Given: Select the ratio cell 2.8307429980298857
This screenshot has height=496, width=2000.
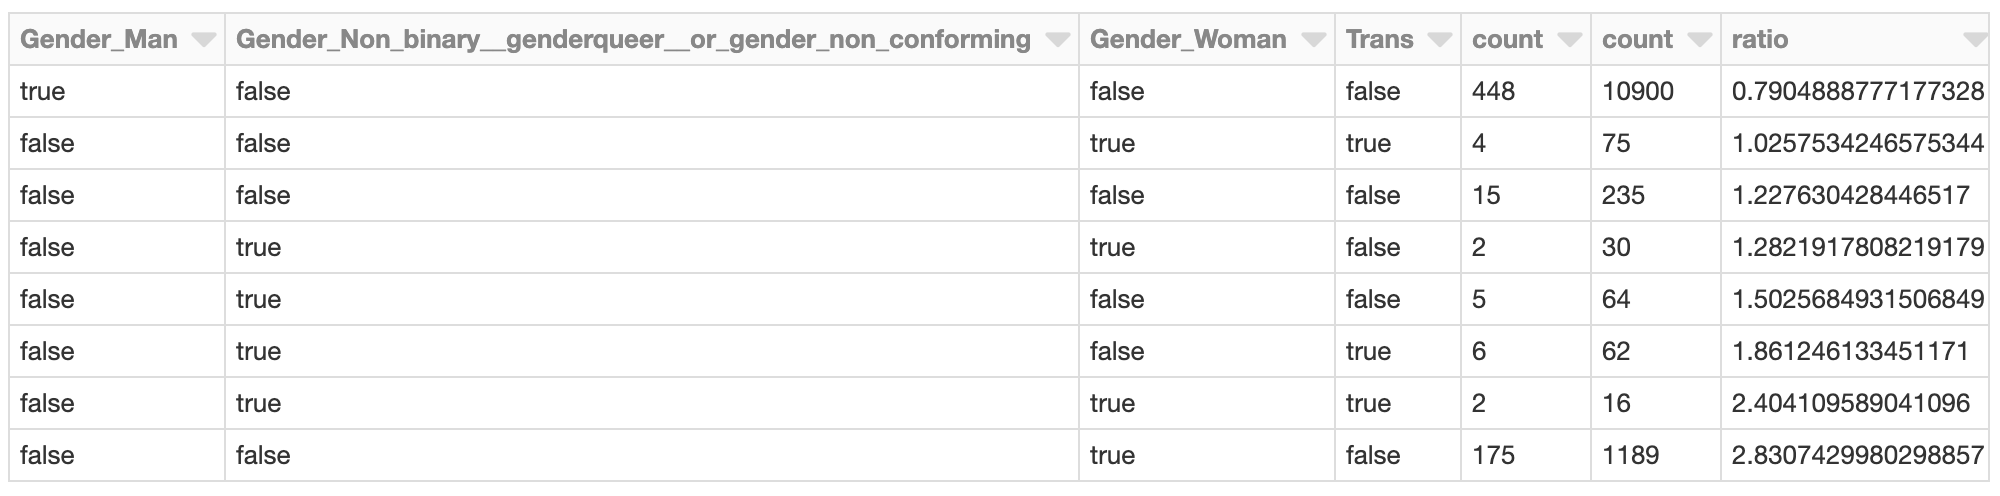Looking at the screenshot, I should tap(1857, 456).
